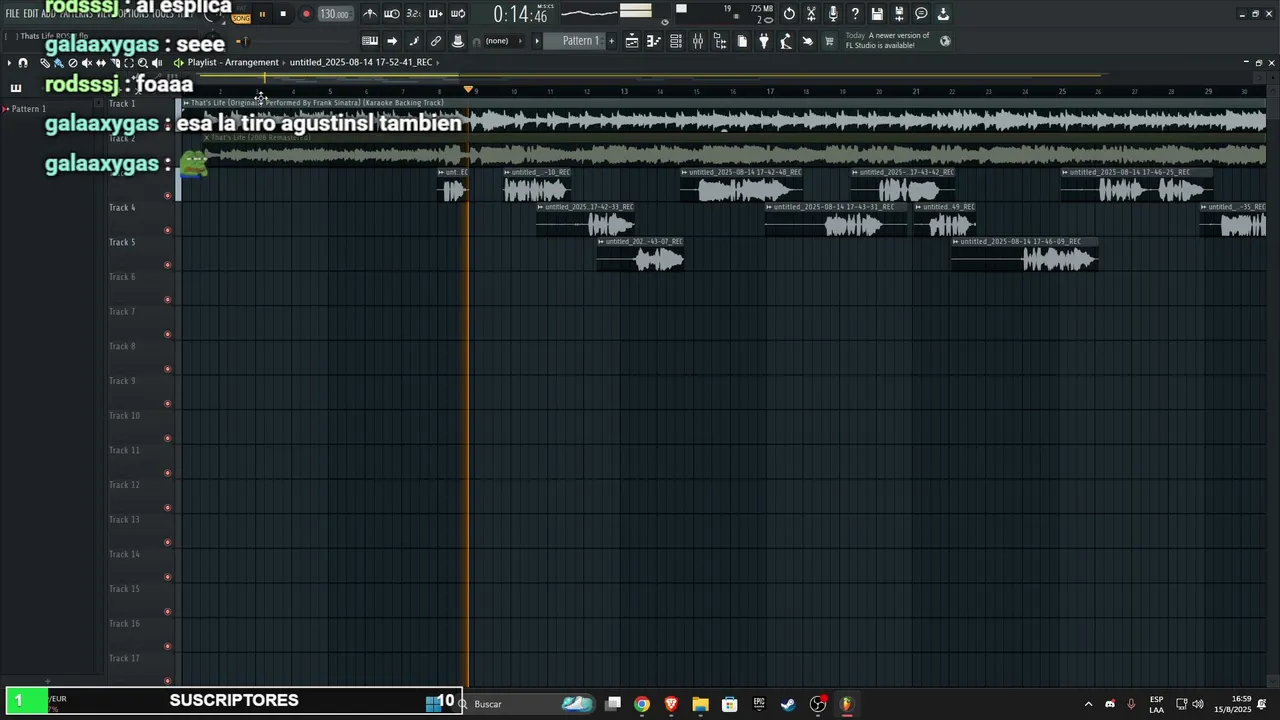The height and width of the screenshot is (720, 1280).
Task: Add new pattern with plus button
Action: (611, 41)
